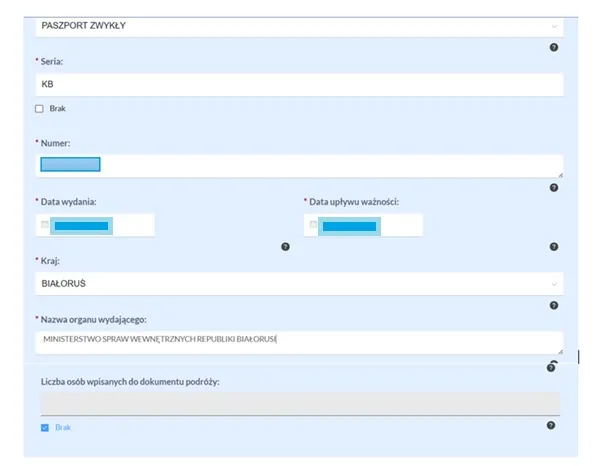The image size is (604, 466).
Task: Click help icon below Data upływu ważności
Action: pos(553,246)
